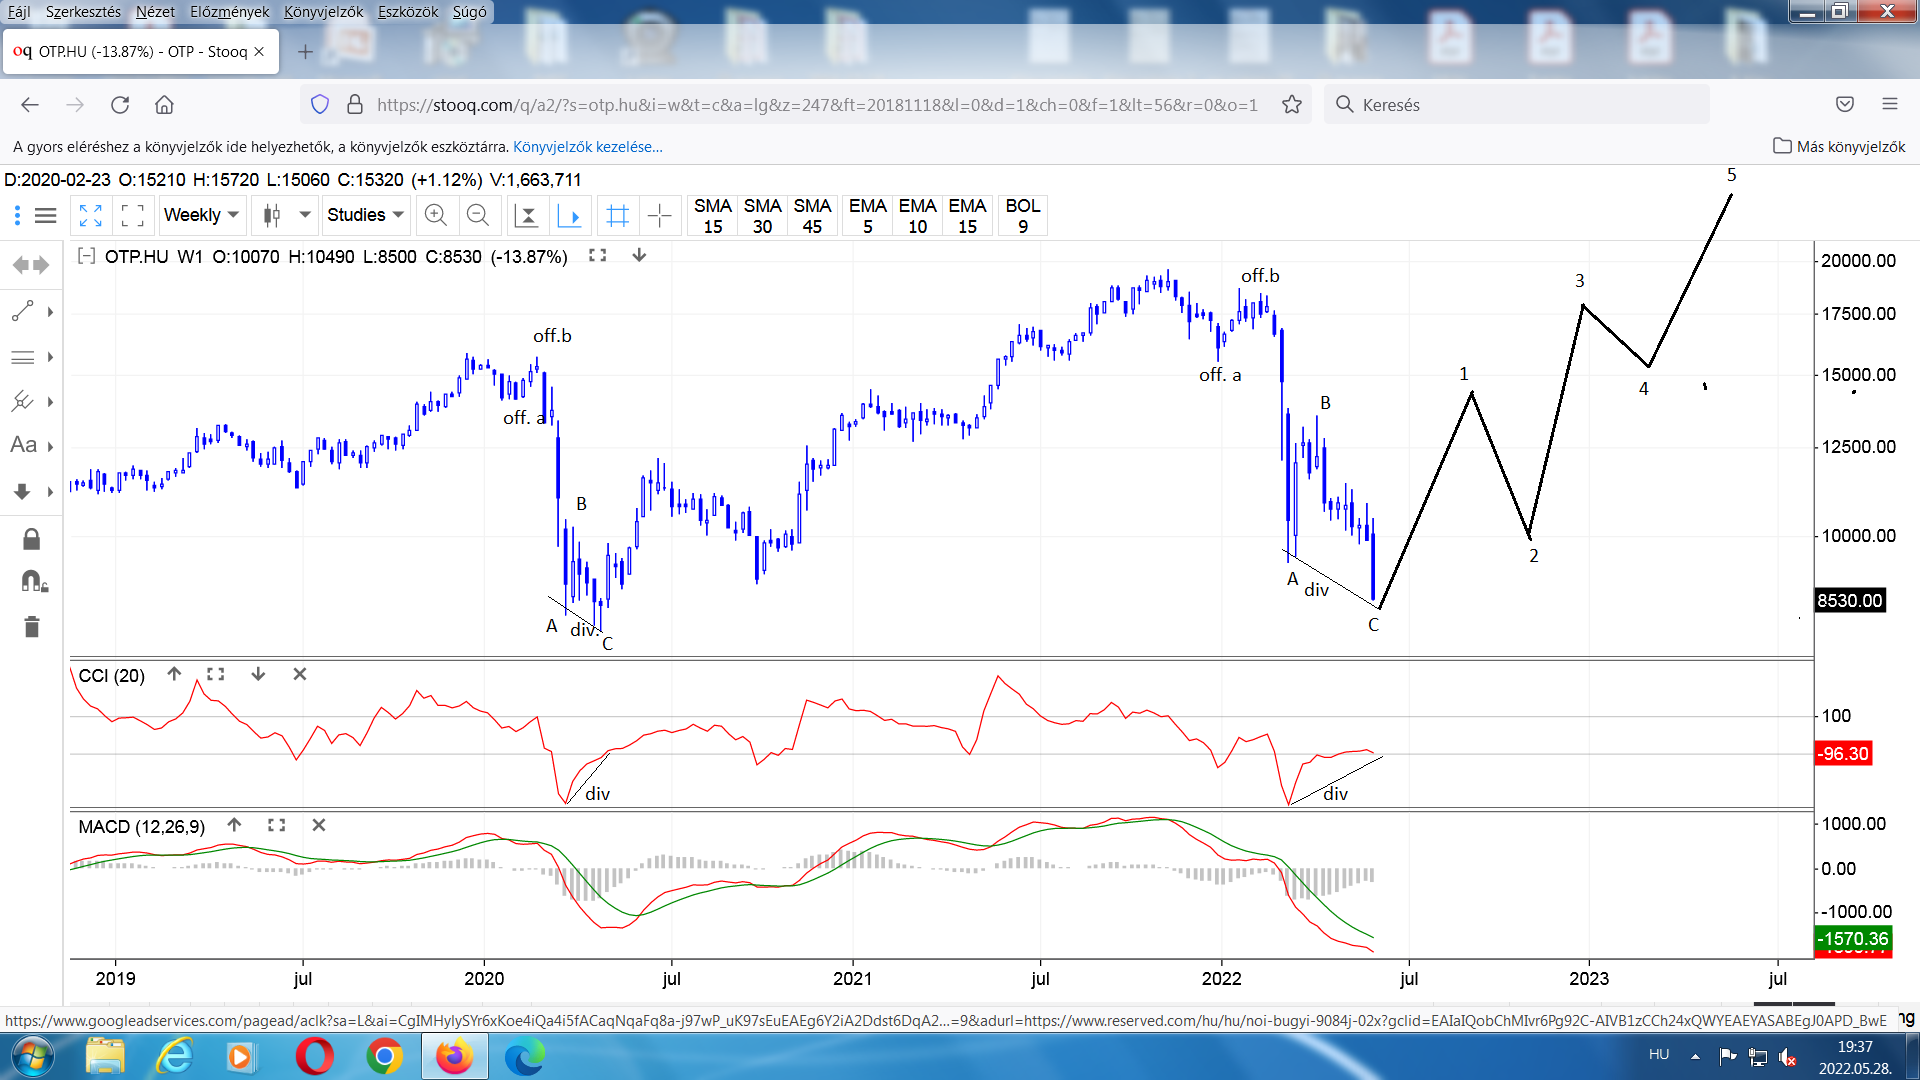1920x1080 pixels.
Task: Open the Könyvjelzők menu
Action: point(323,12)
